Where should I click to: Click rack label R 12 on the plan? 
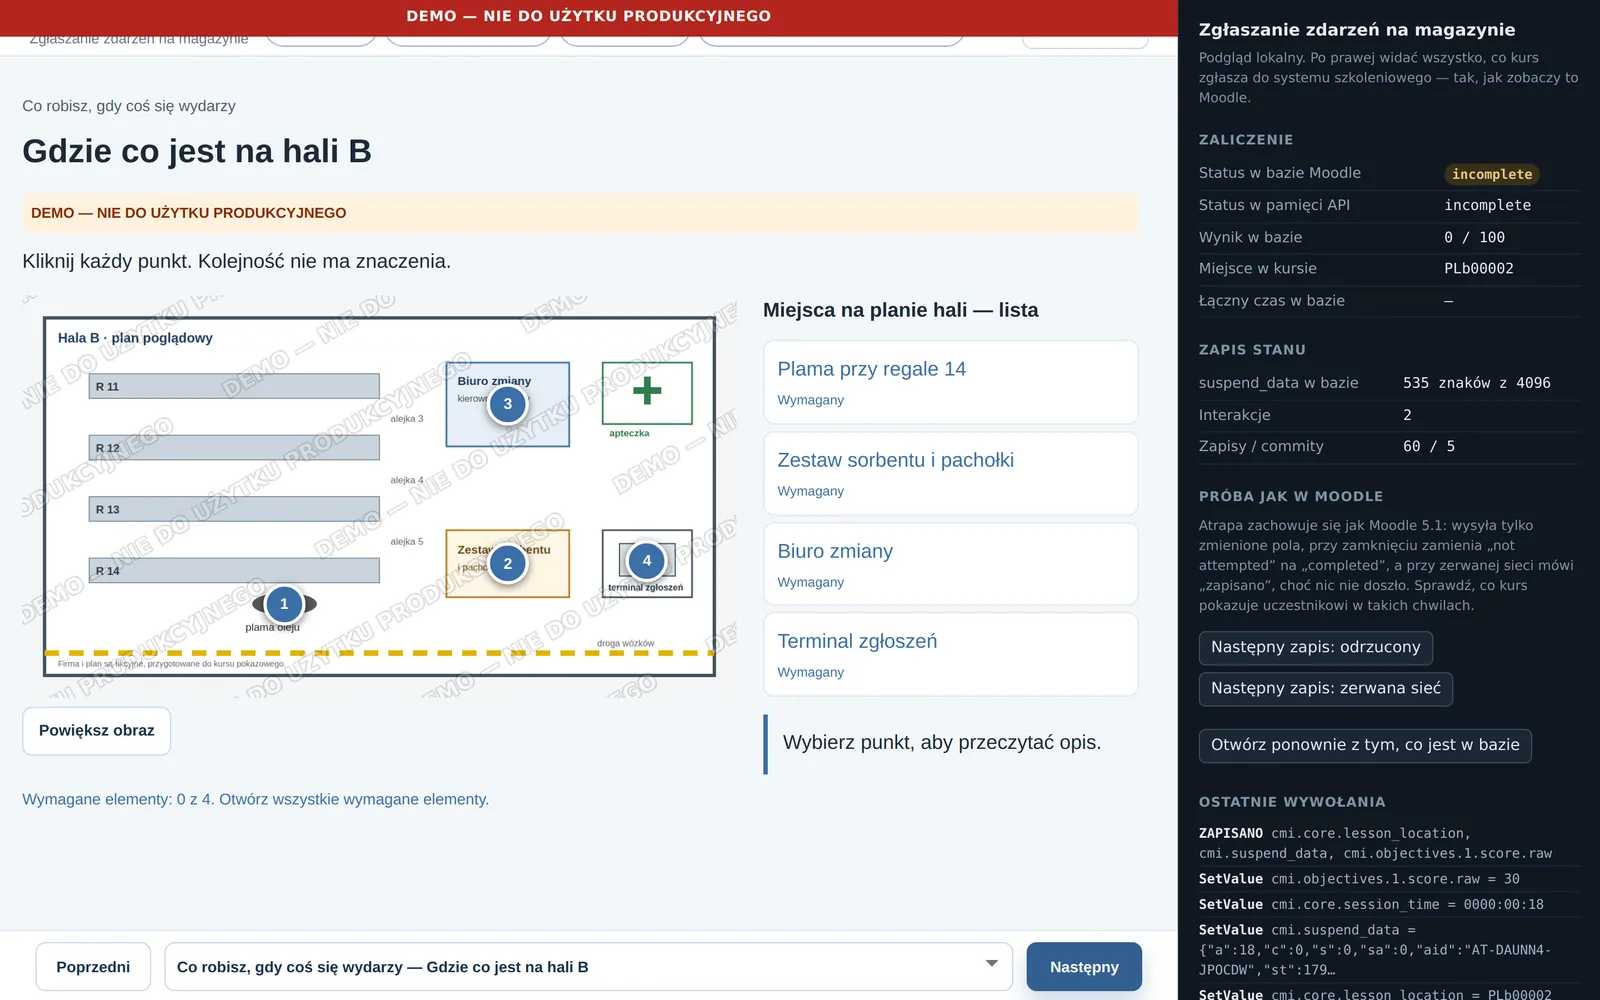[107, 448]
